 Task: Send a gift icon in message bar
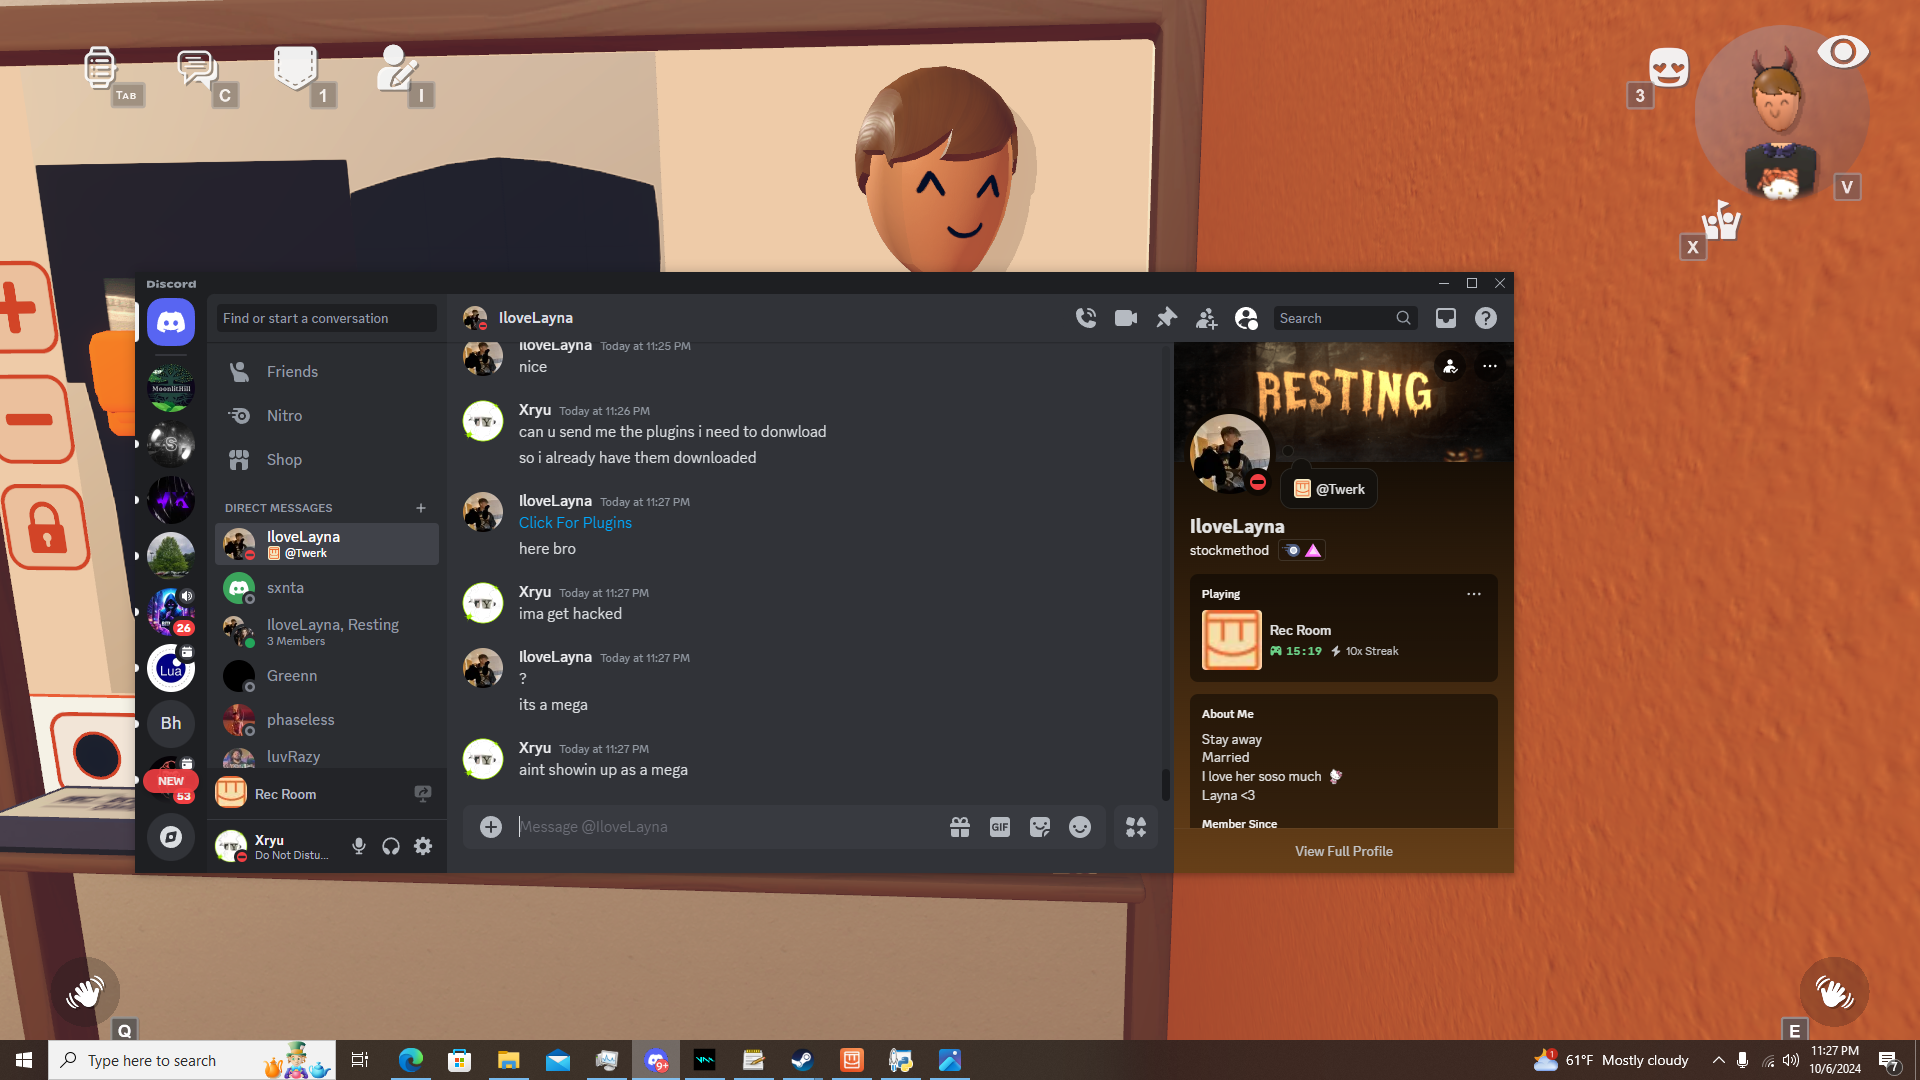(x=960, y=827)
